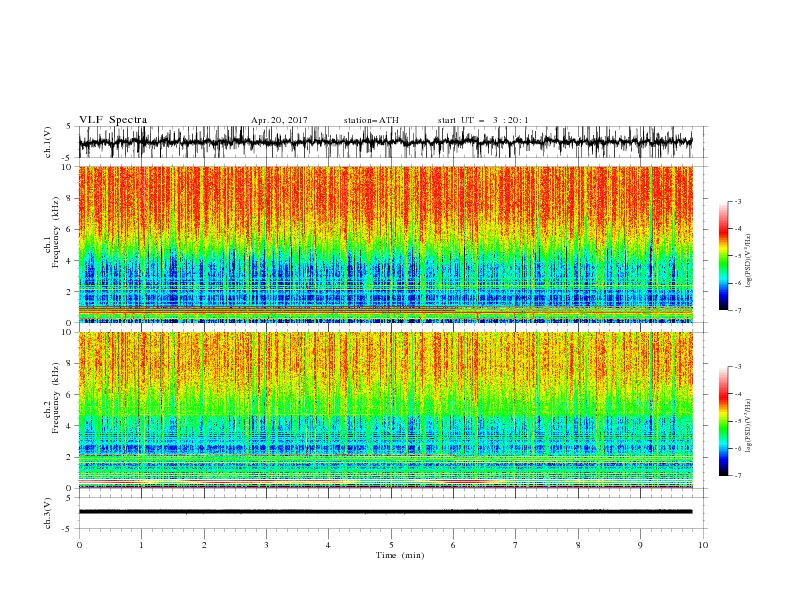Screen dimensions: 792x612
Task: Click the '-7' tick on the ch.1 colorbar
Action: [737, 310]
